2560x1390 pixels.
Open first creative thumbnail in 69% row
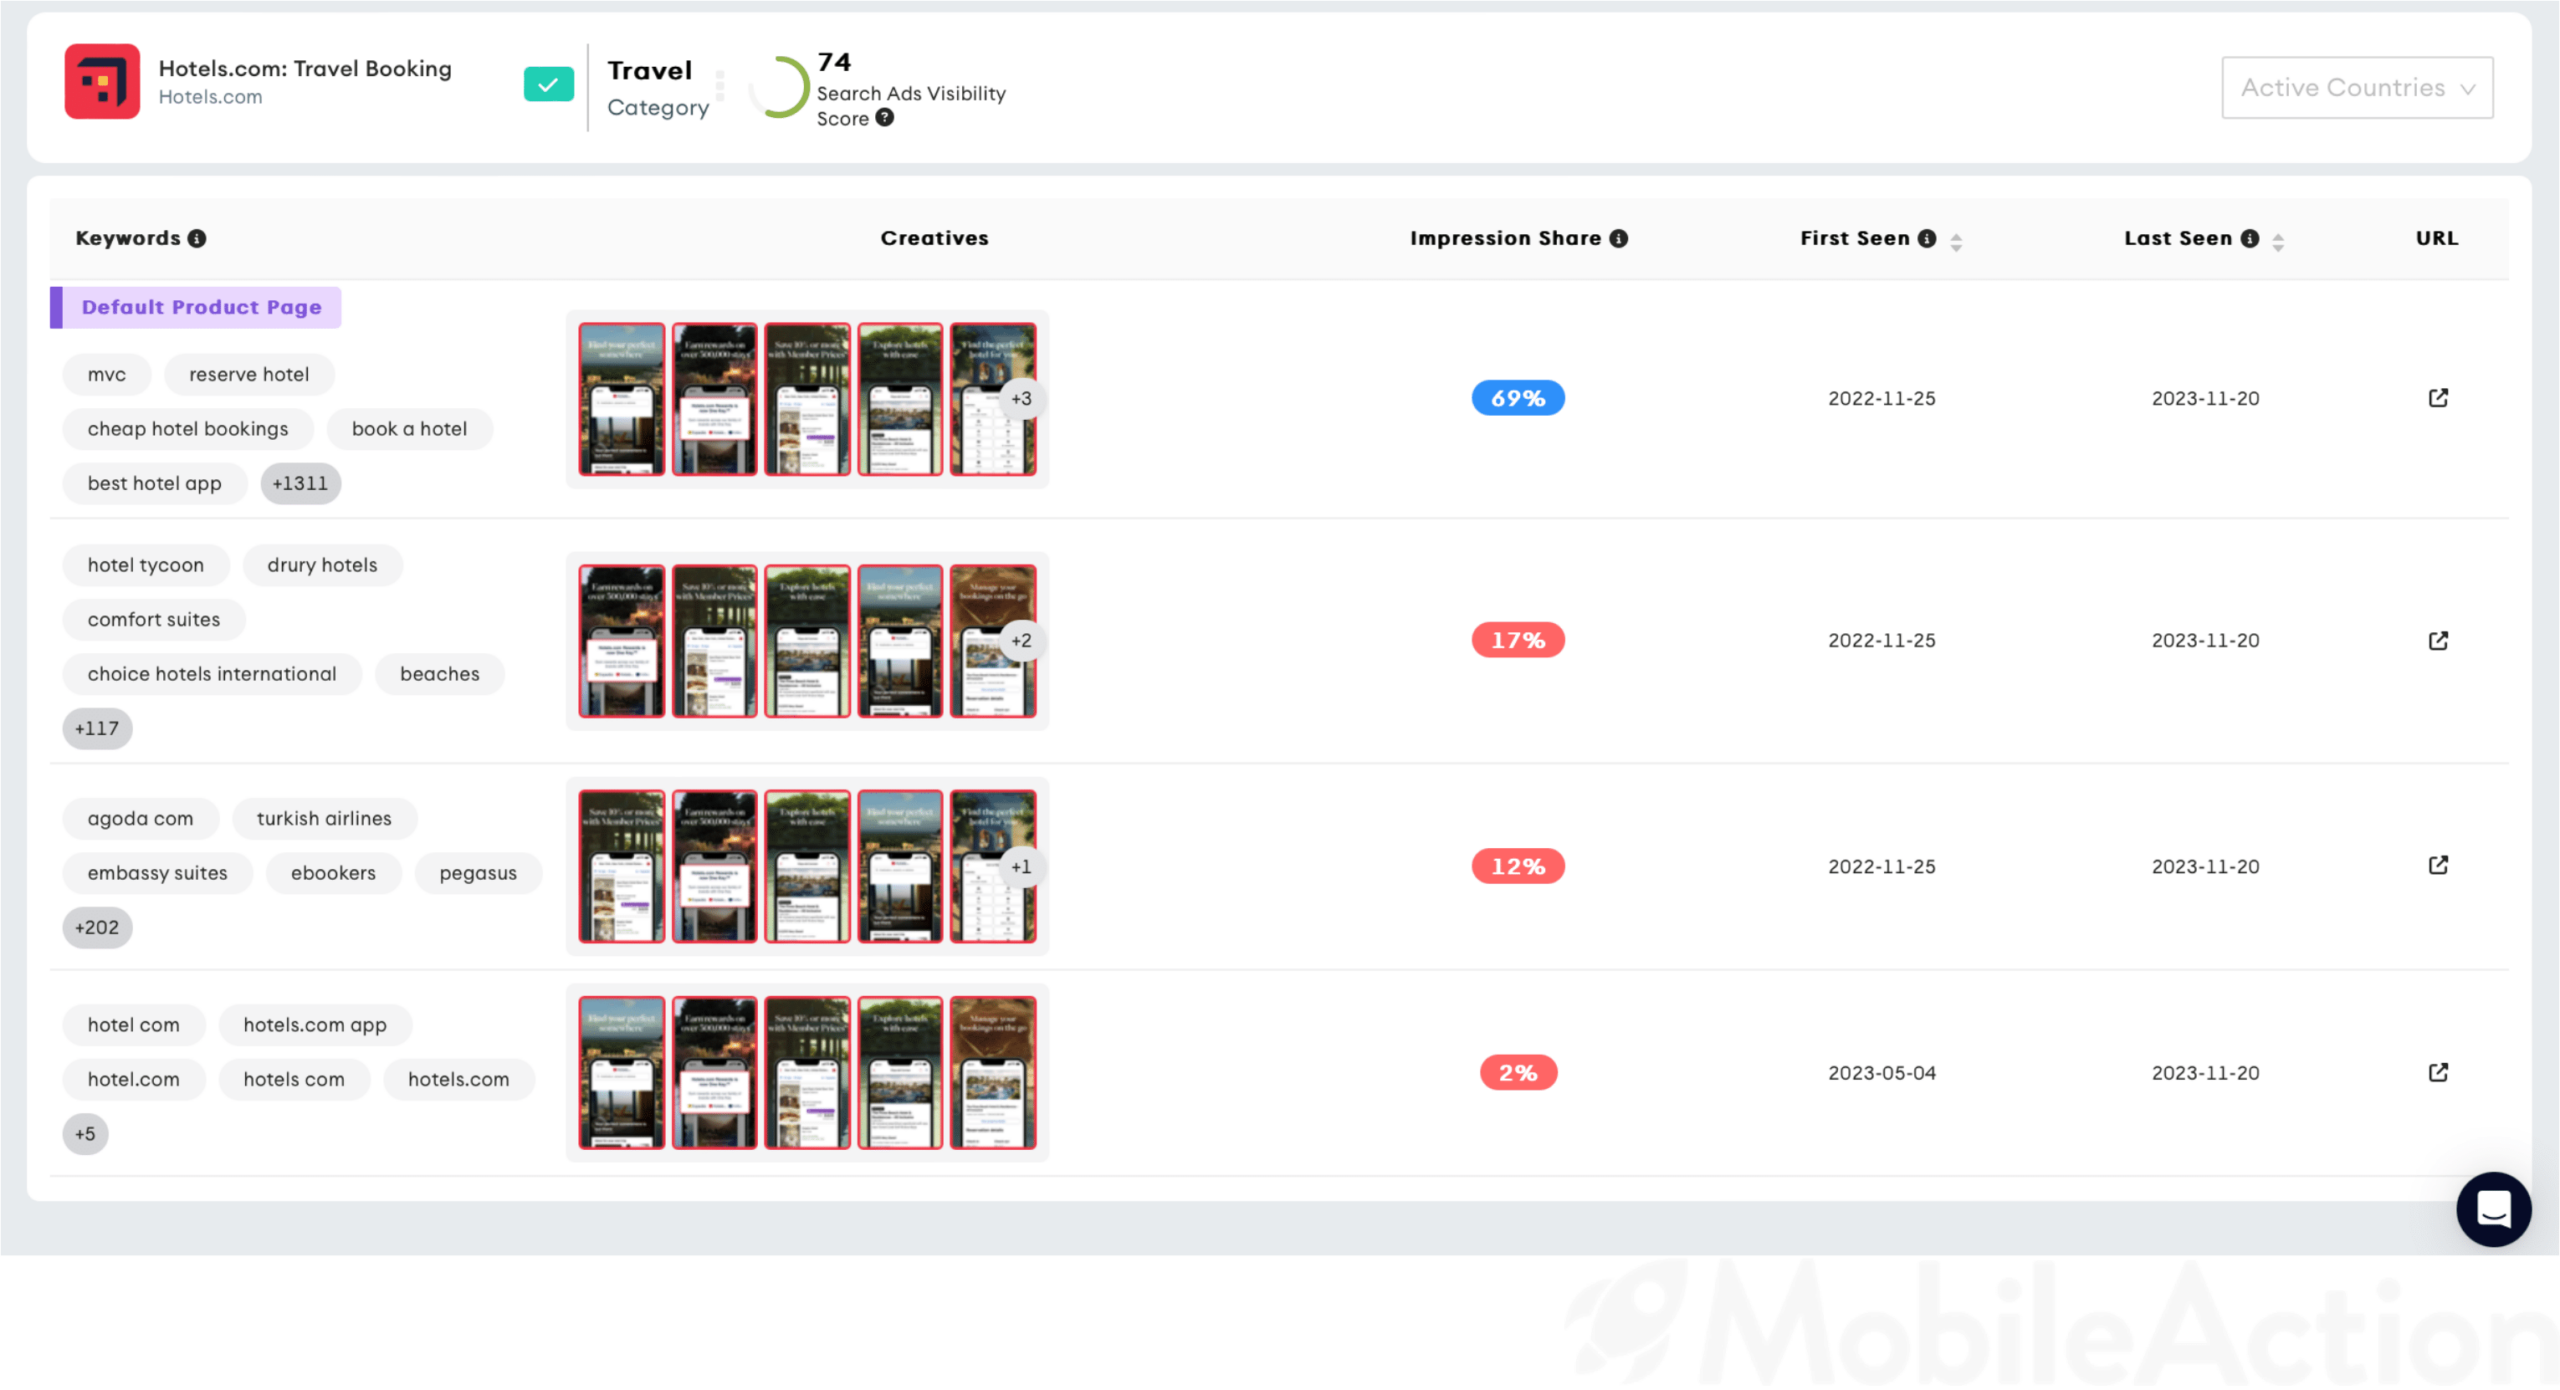click(622, 399)
